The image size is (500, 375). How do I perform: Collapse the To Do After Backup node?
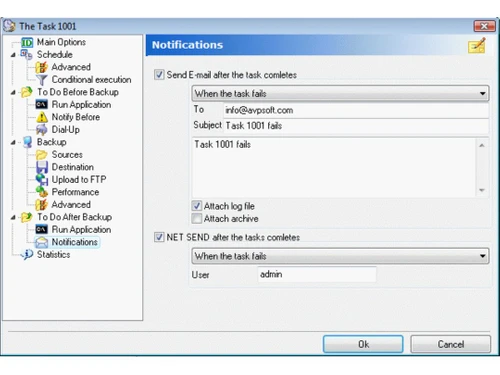(13, 218)
